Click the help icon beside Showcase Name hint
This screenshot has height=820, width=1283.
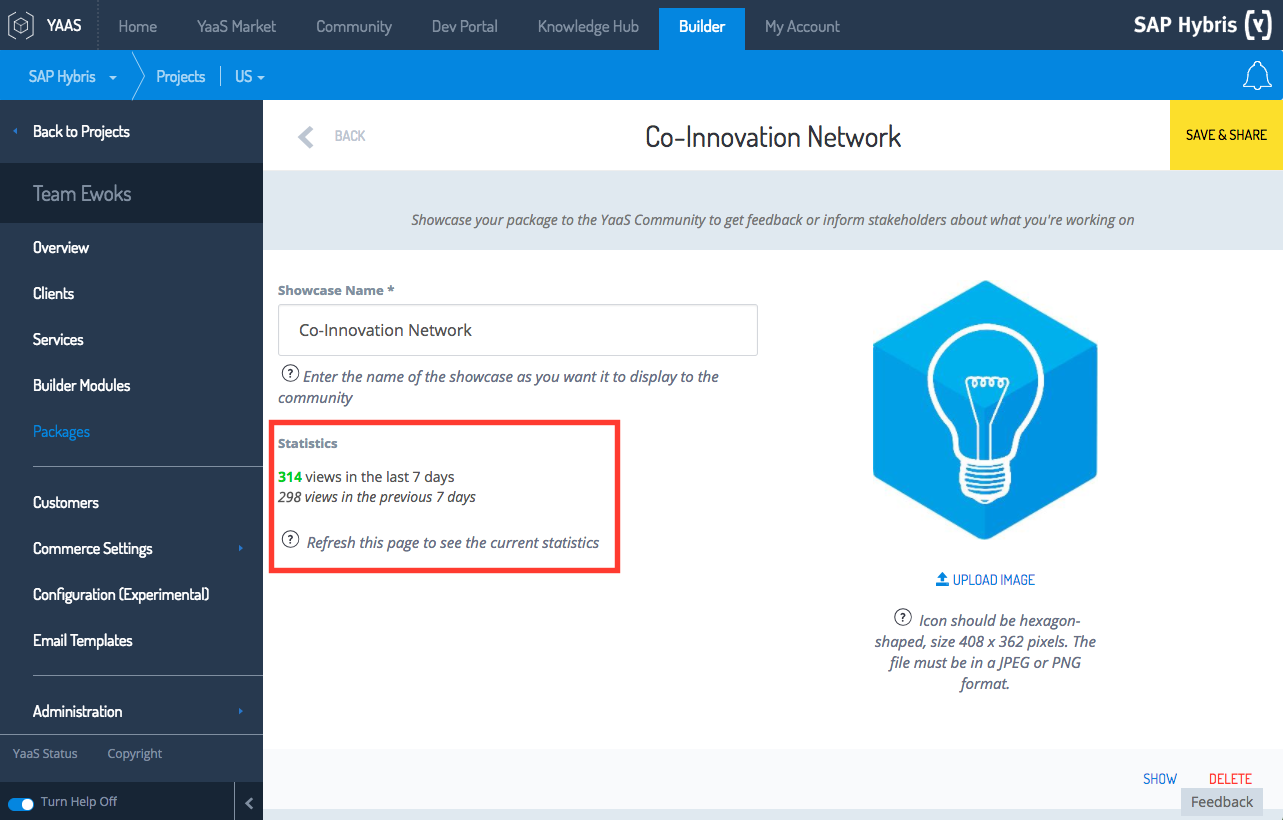290,375
